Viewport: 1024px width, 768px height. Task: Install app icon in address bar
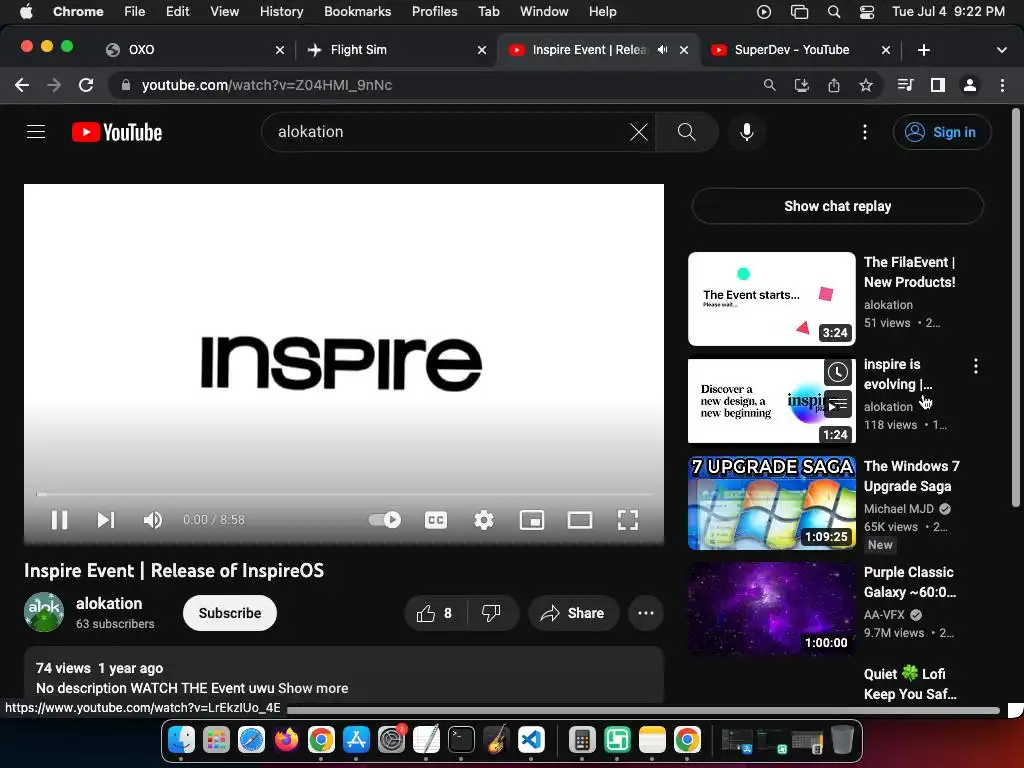(x=801, y=85)
